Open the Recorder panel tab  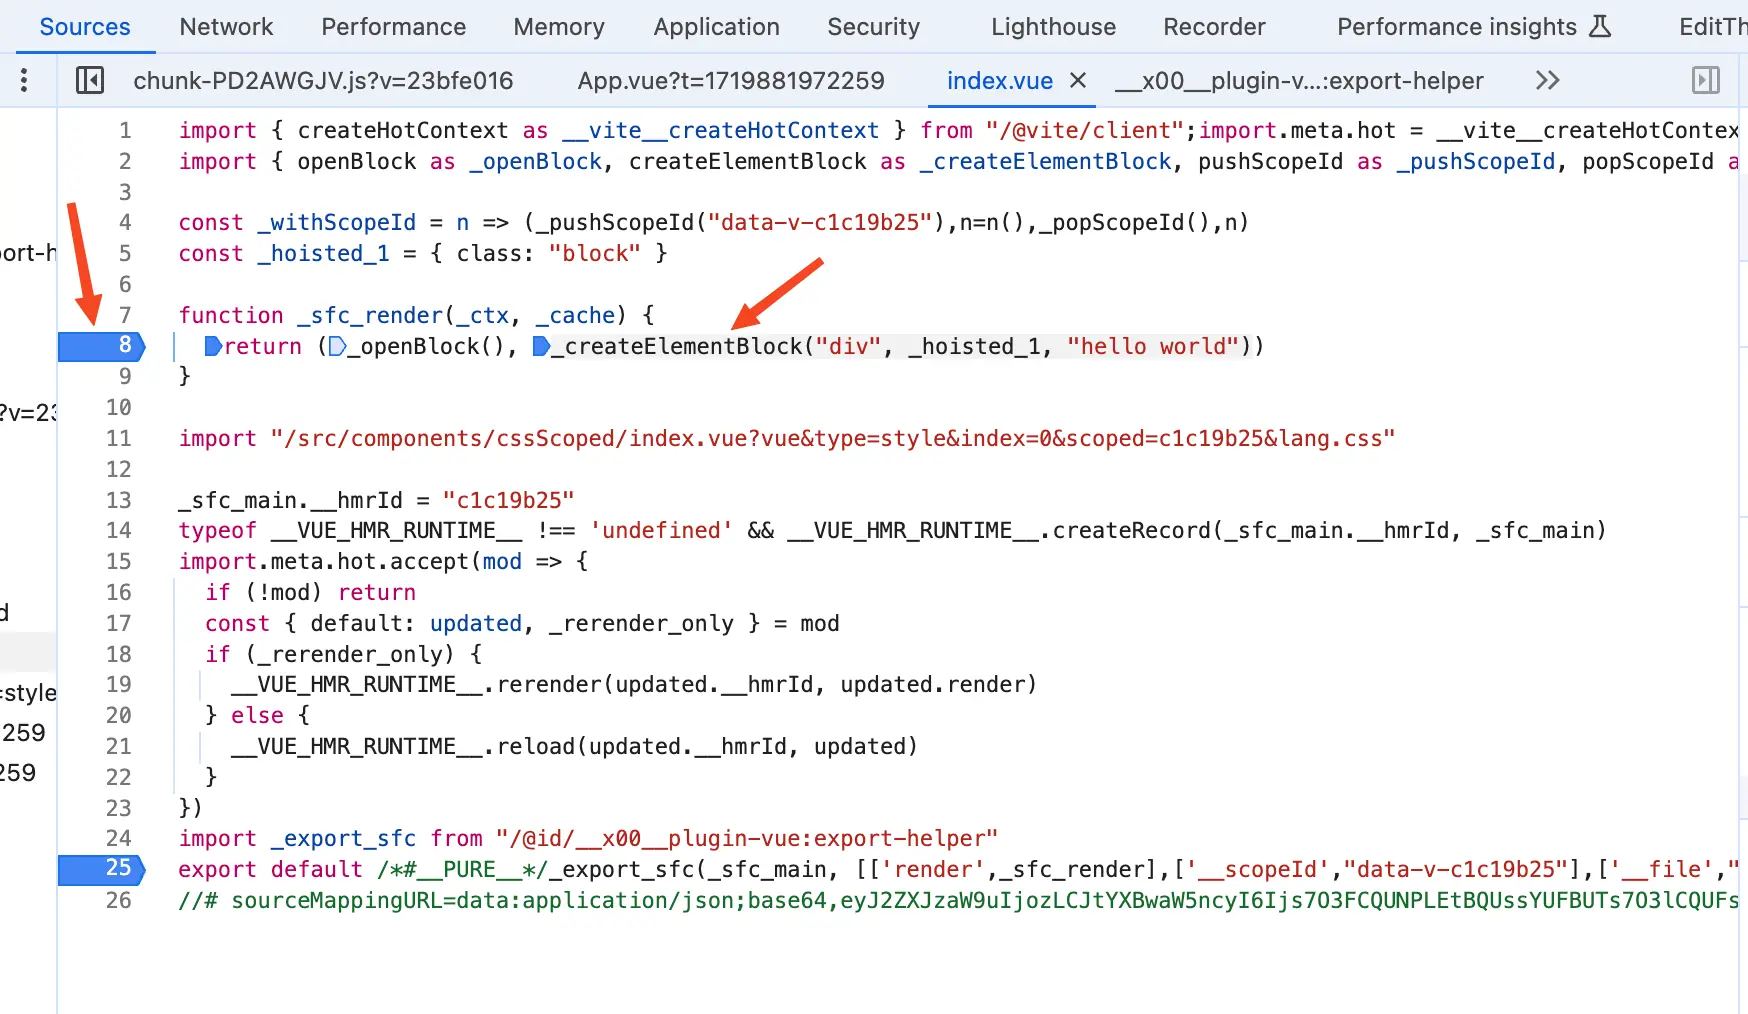[1214, 27]
